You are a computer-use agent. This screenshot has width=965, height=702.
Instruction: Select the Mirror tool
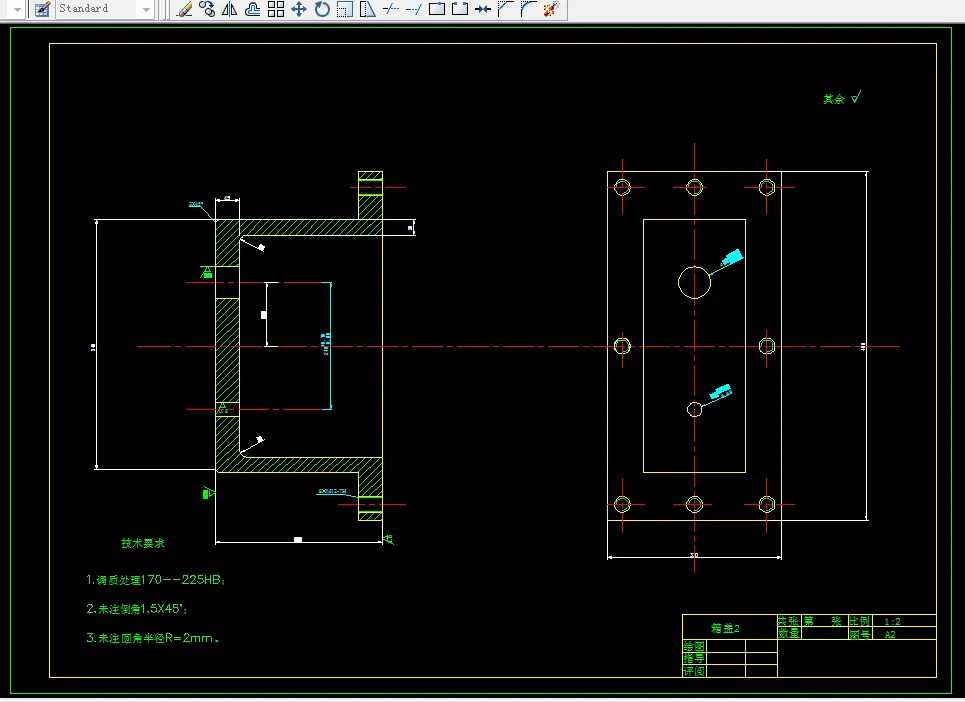230,9
